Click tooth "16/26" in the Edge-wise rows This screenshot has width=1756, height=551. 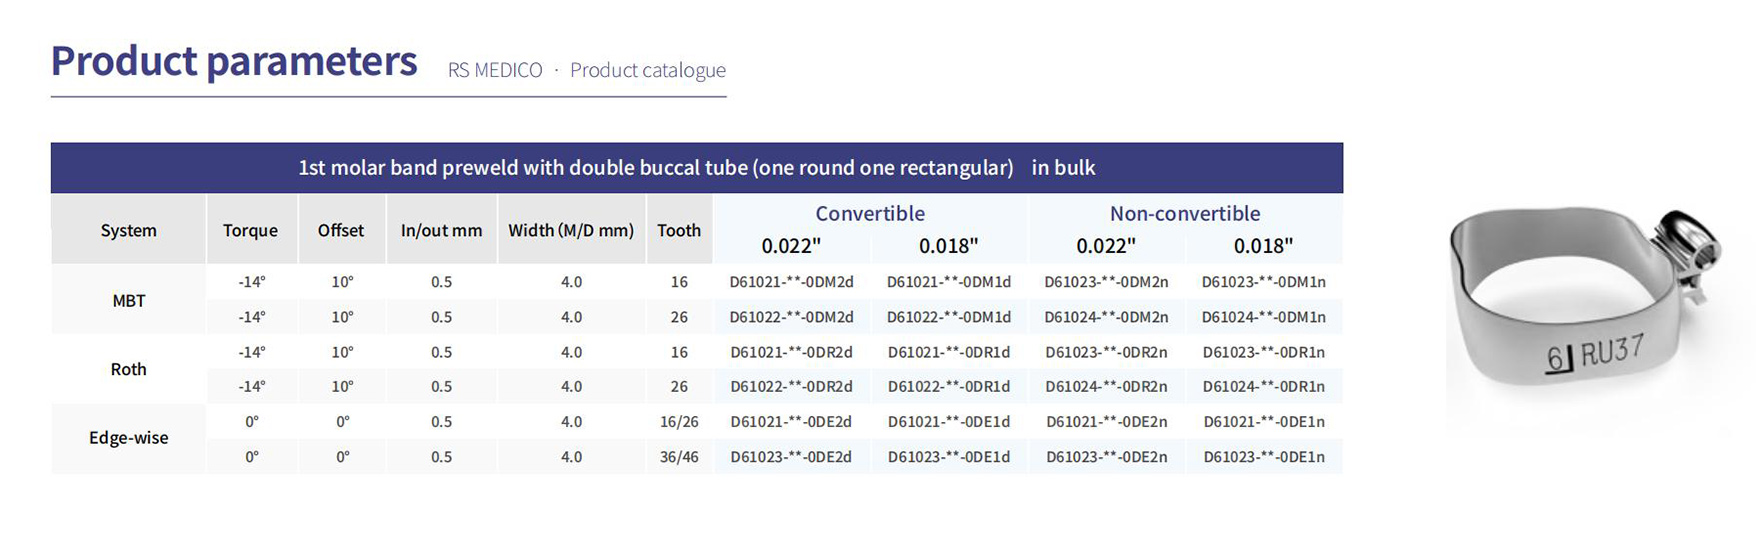click(679, 422)
